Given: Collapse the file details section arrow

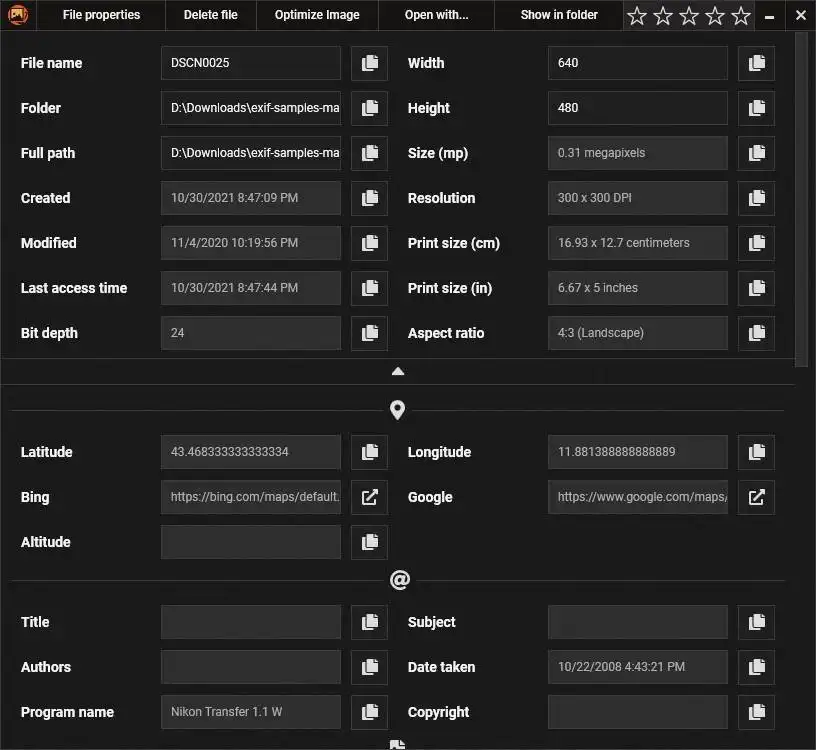Looking at the screenshot, I should click(398, 371).
